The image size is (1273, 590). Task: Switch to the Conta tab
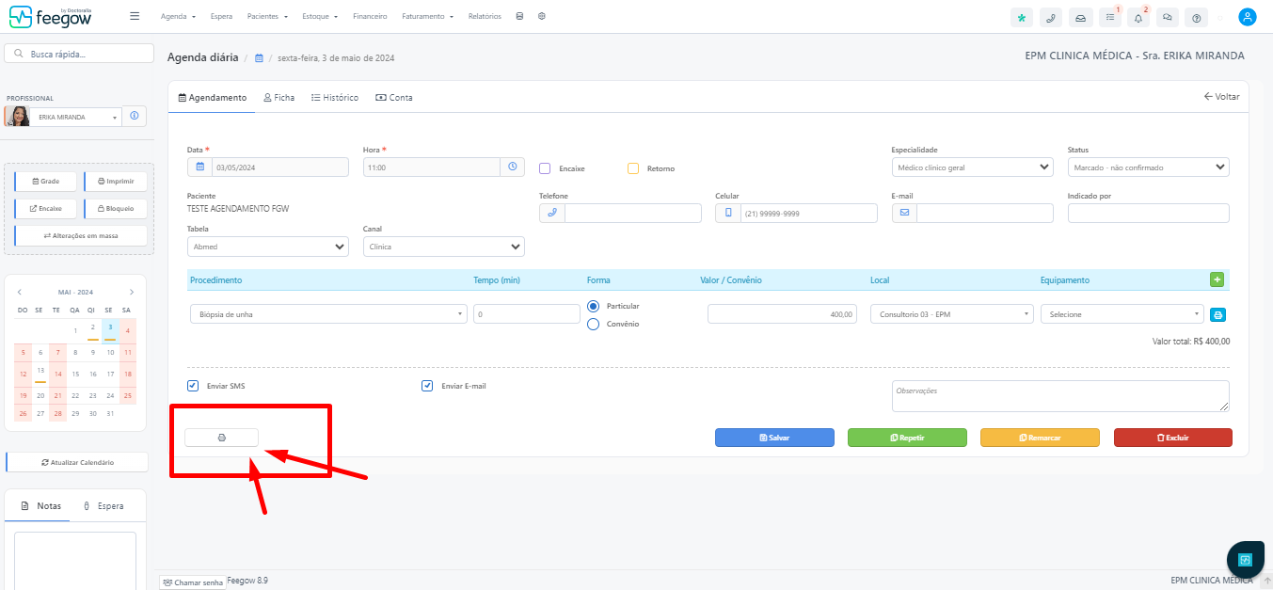pos(394,98)
